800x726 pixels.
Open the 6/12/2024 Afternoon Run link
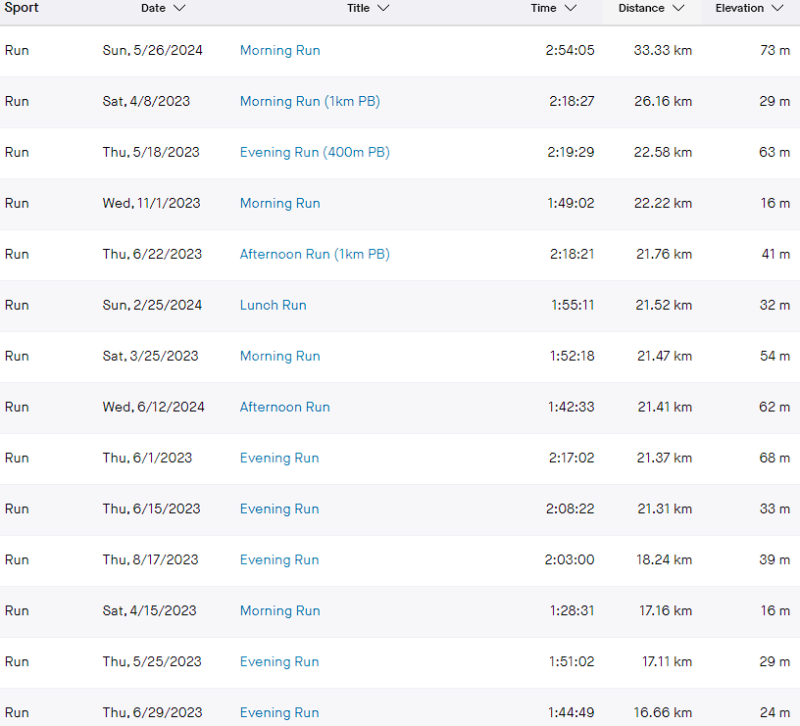[x=285, y=407]
